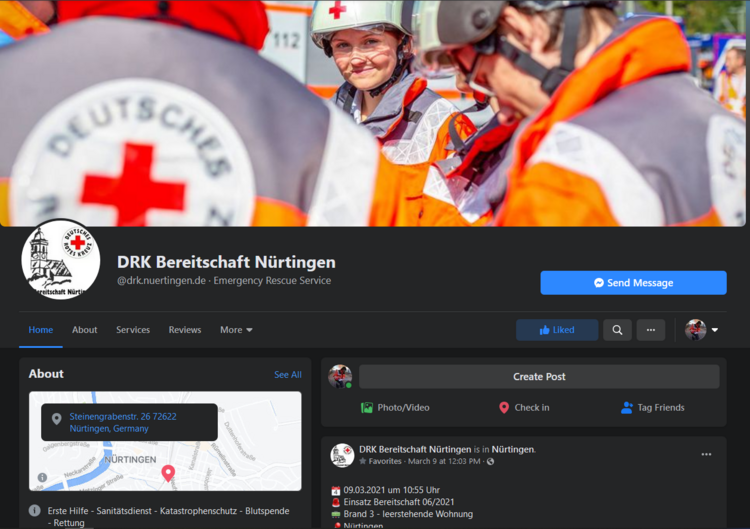Expand the More tab dropdown

(x=236, y=330)
